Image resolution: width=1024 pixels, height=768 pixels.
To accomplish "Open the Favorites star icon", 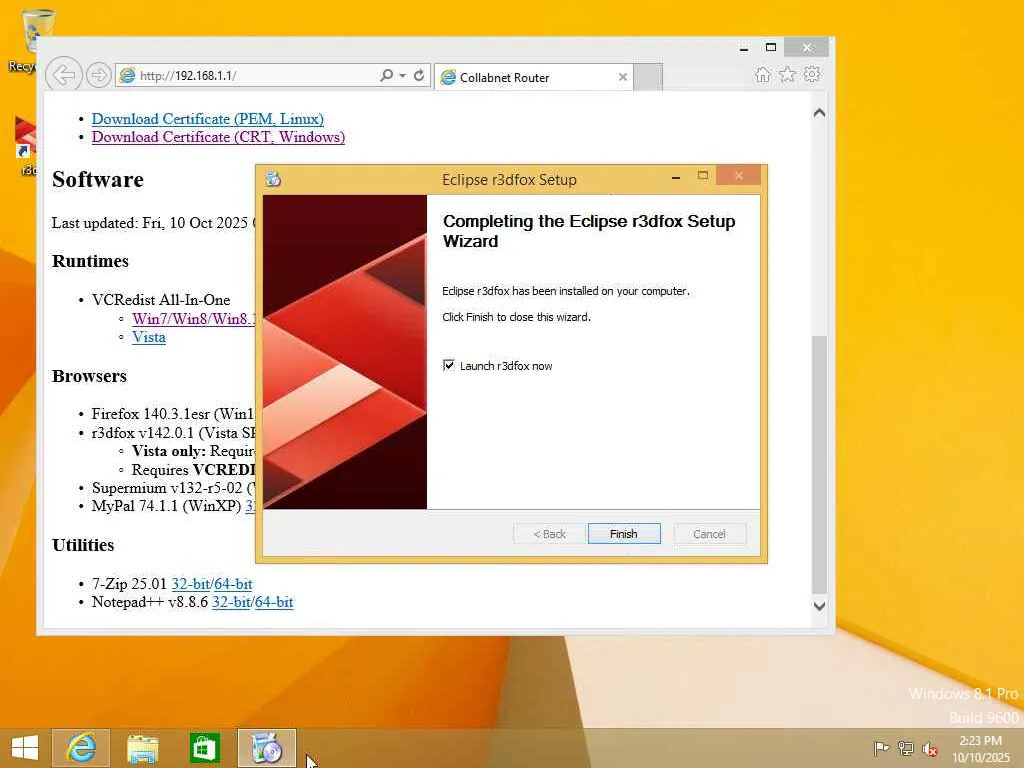I will tap(788, 74).
